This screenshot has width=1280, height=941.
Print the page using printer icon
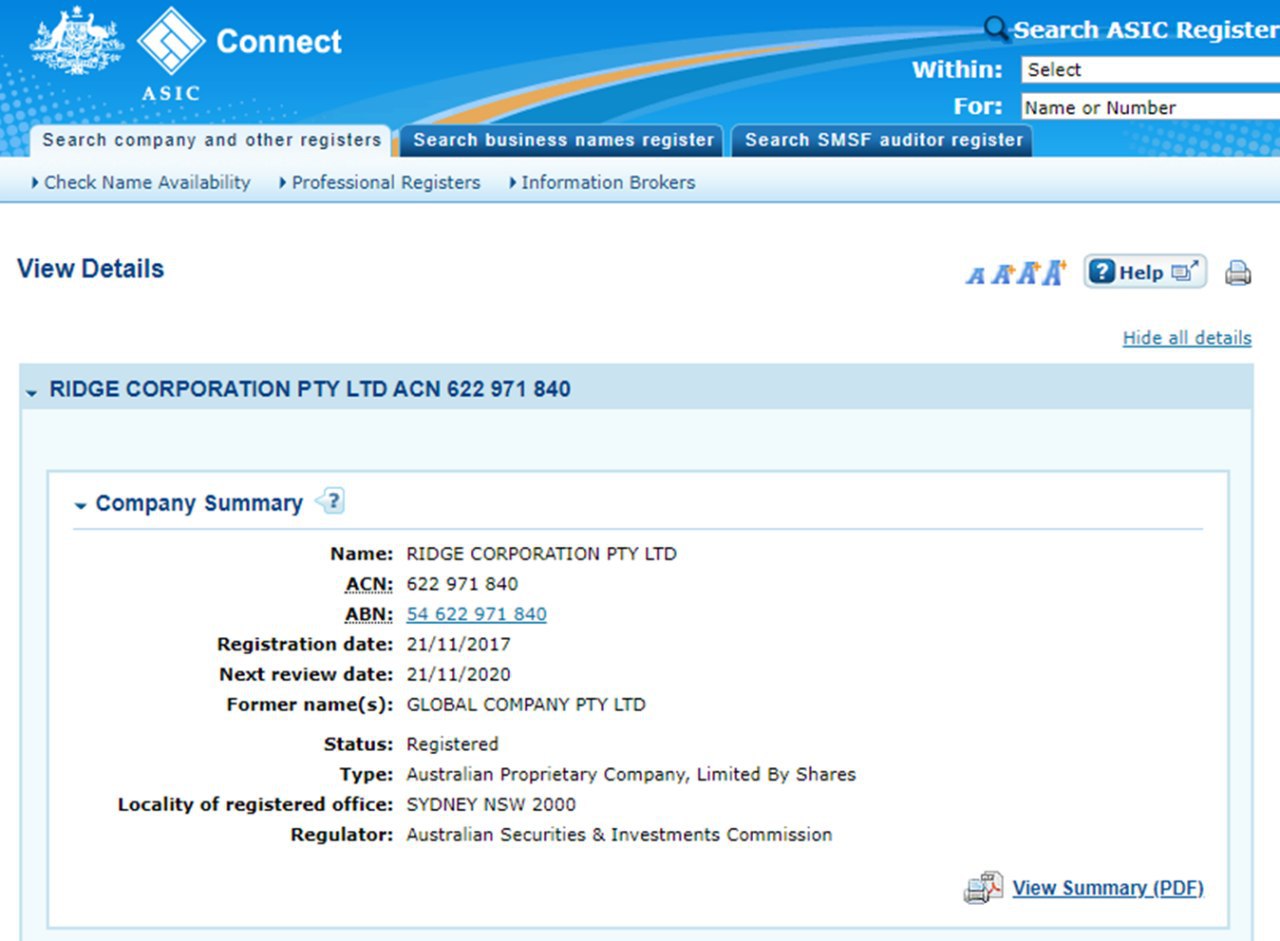coord(1238,272)
